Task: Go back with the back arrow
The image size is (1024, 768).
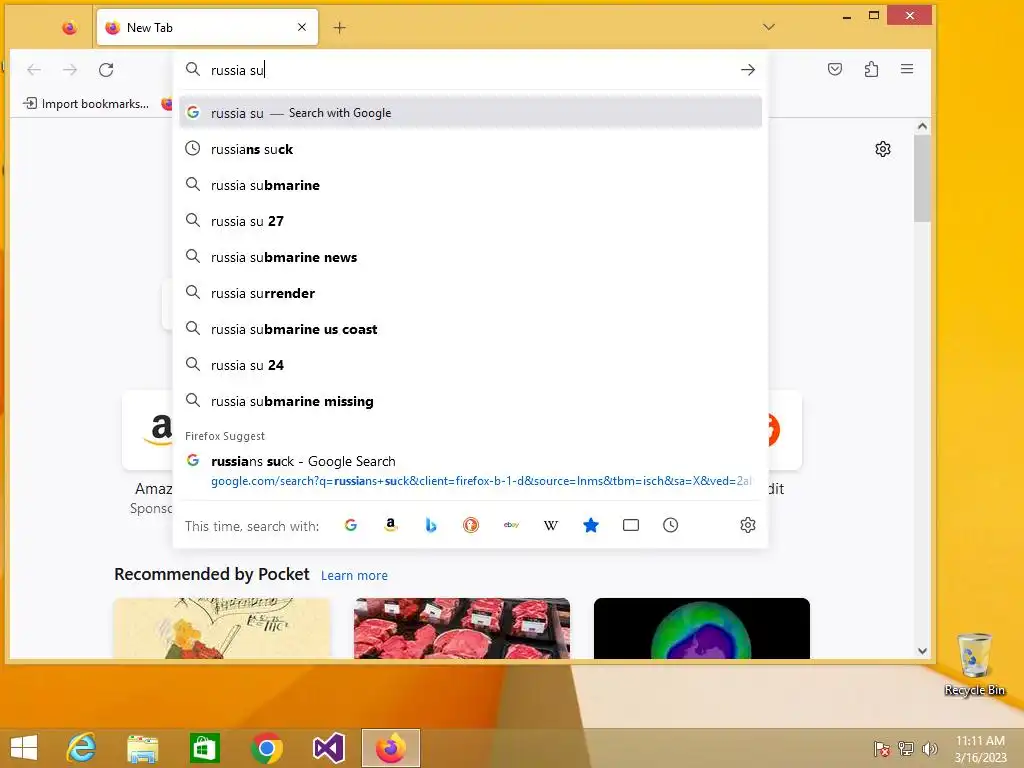Action: click(34, 70)
